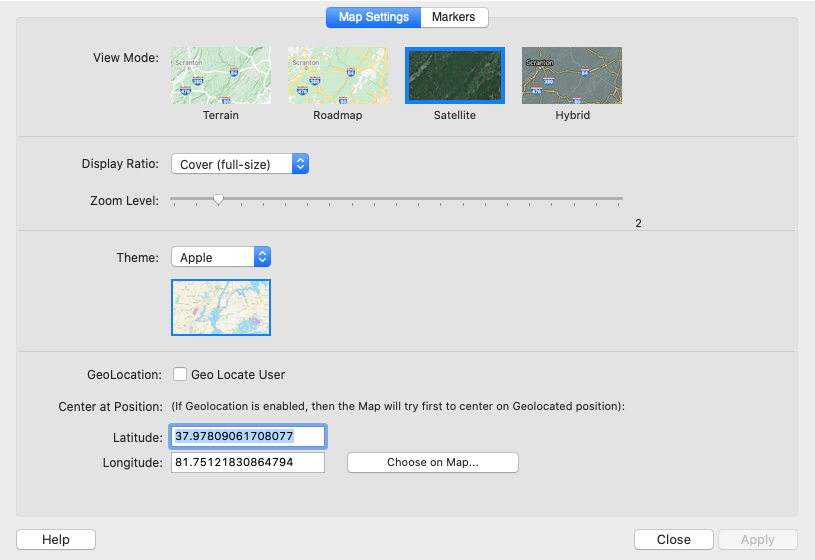Open the Display Ratio dropdown
The image size is (815, 560).
point(240,164)
